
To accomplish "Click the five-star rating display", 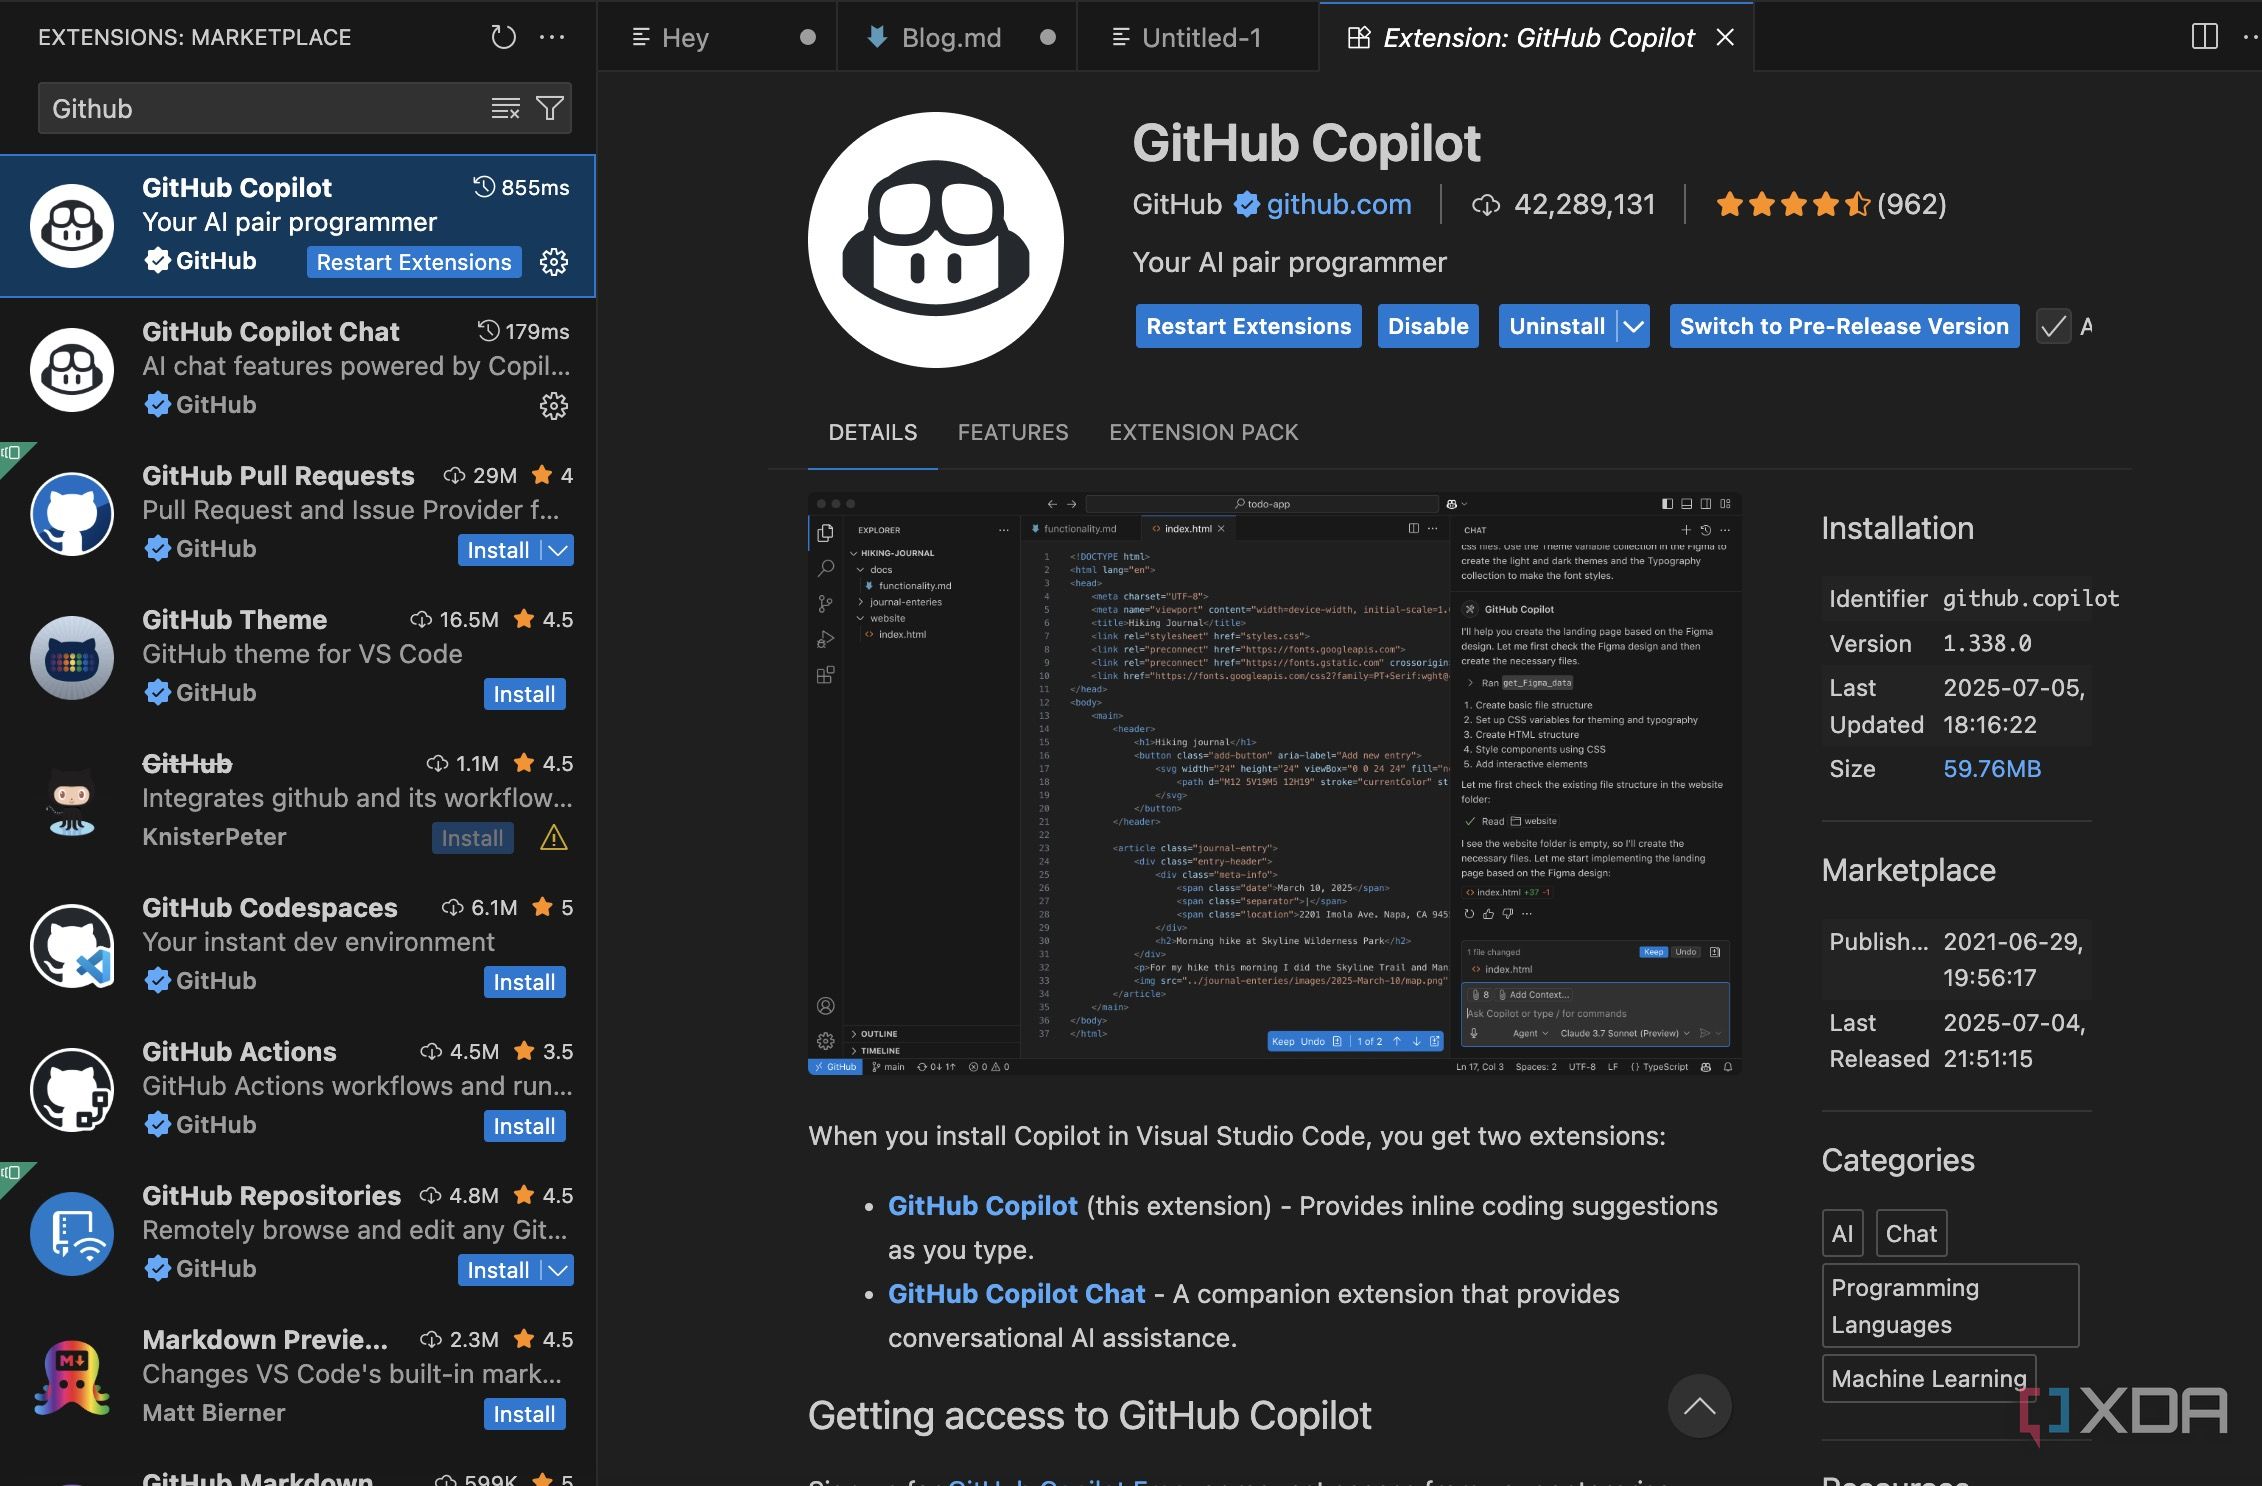I will point(1792,205).
